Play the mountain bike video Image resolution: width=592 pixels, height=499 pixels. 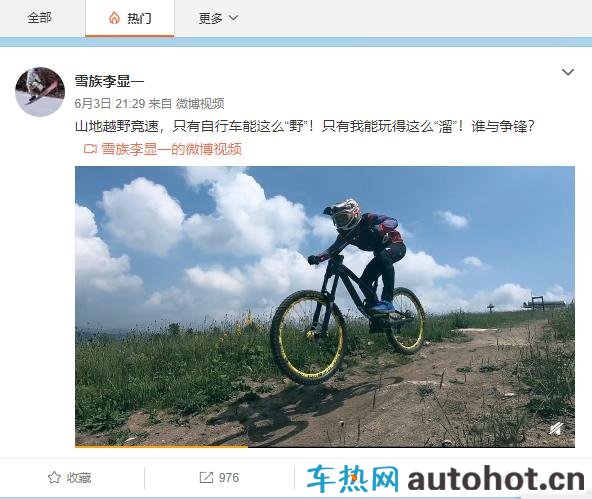(325, 306)
